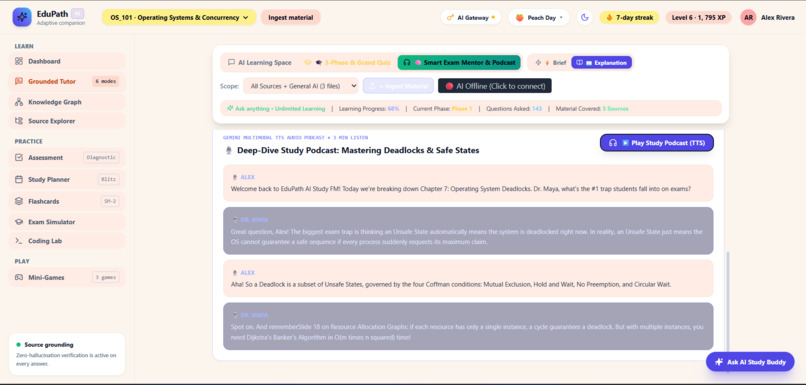The width and height of the screenshot is (806, 385).
Task: Click the Ingest material header button
Action: (x=291, y=17)
